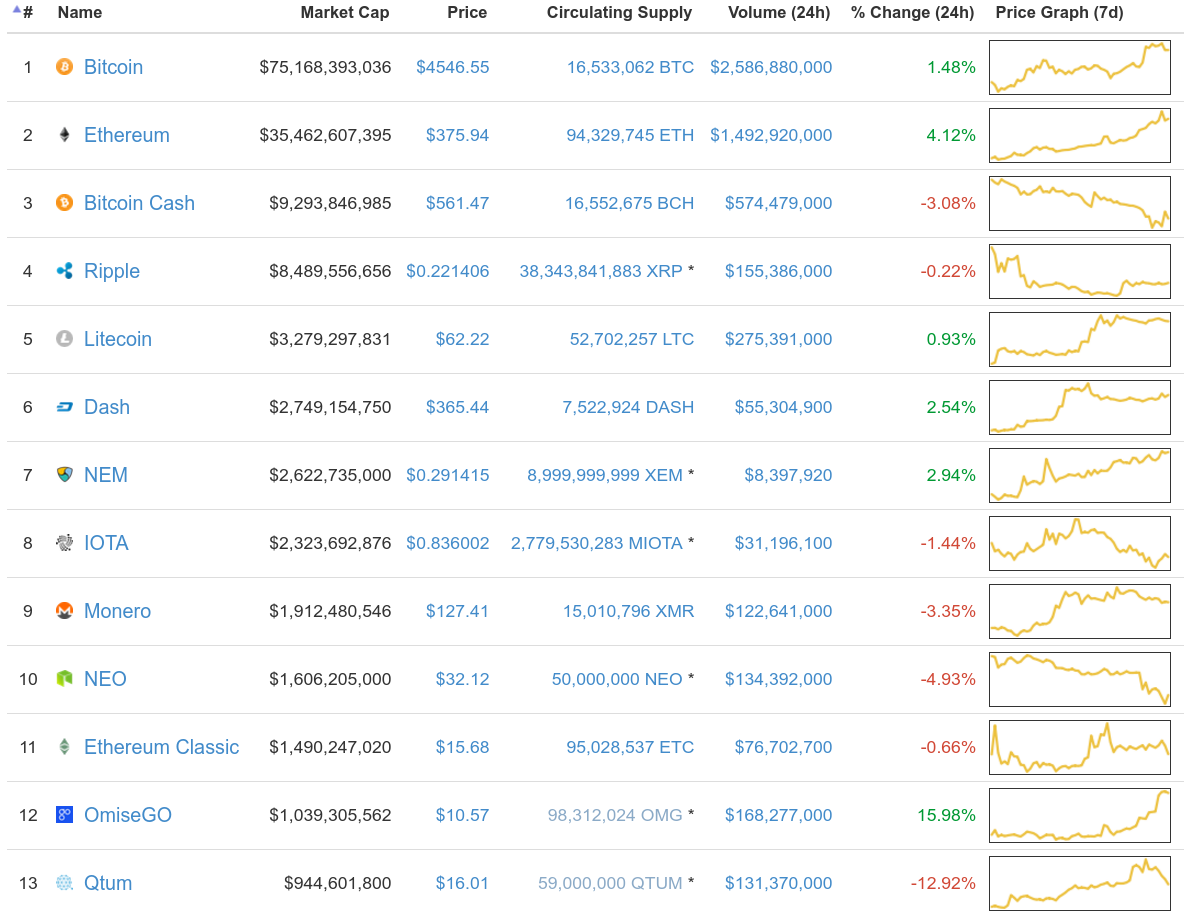Click circulating supply 16,533,062 BTC
Viewport: 1189px width, 914px height.
click(x=630, y=67)
